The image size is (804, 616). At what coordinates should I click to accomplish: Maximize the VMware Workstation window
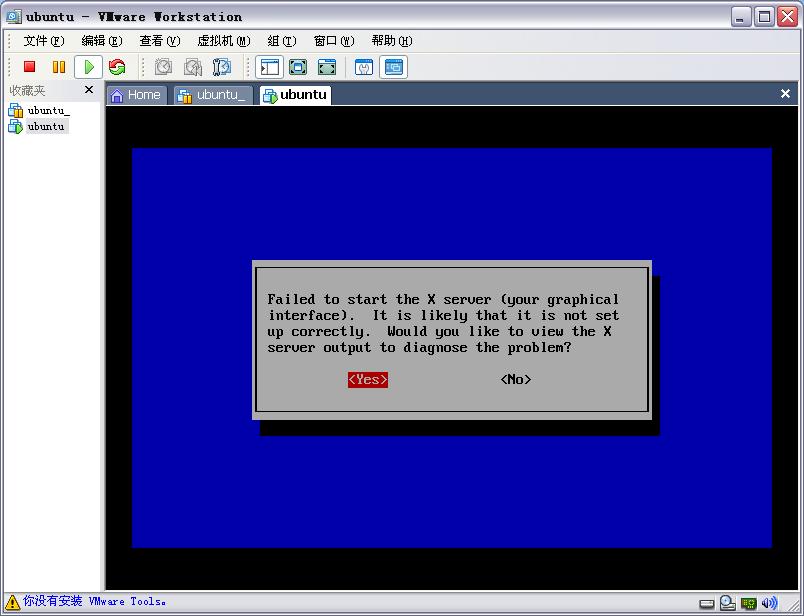[764, 17]
